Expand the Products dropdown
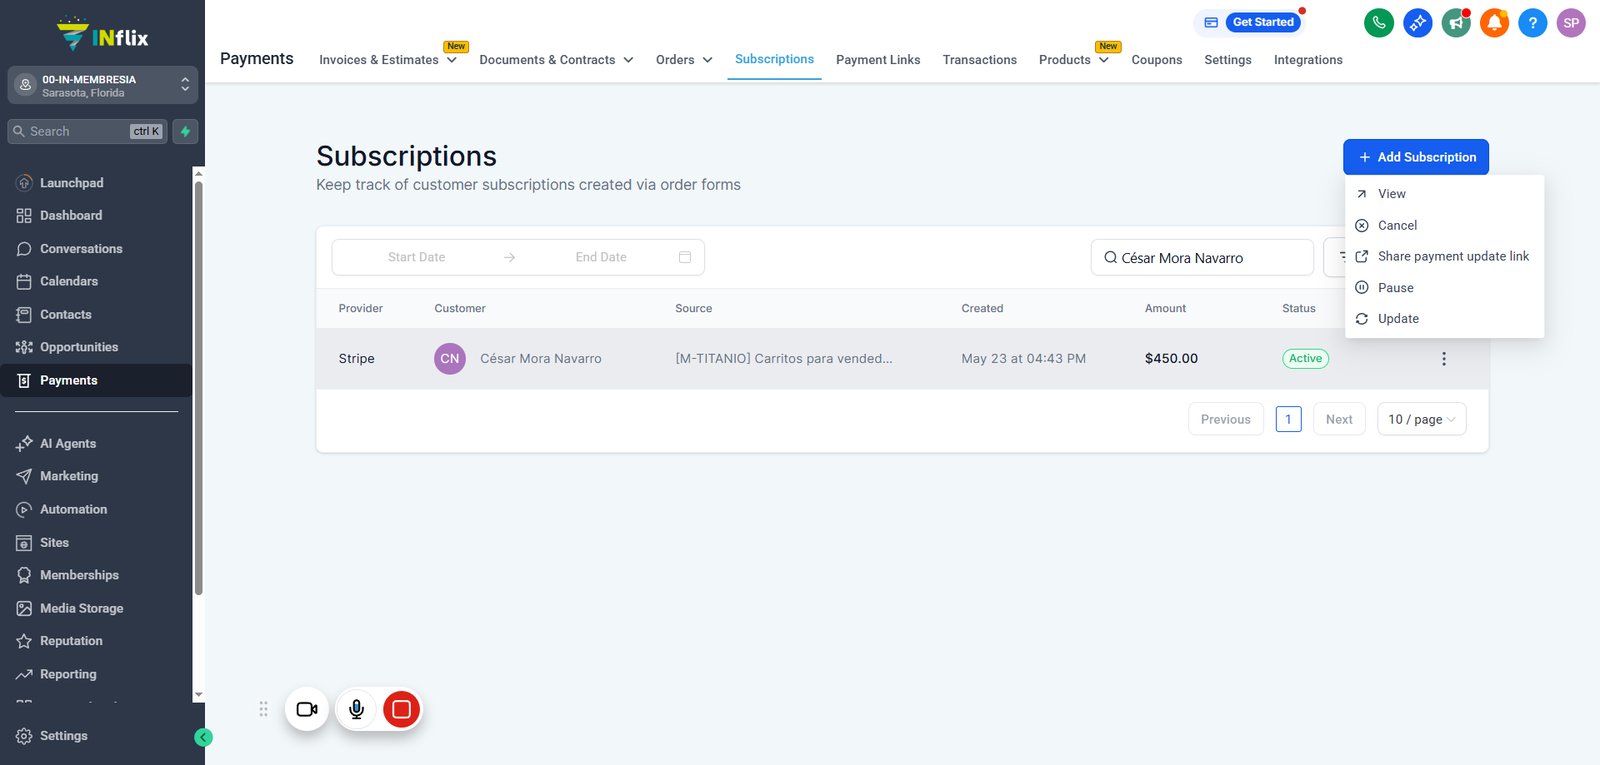 (1073, 60)
